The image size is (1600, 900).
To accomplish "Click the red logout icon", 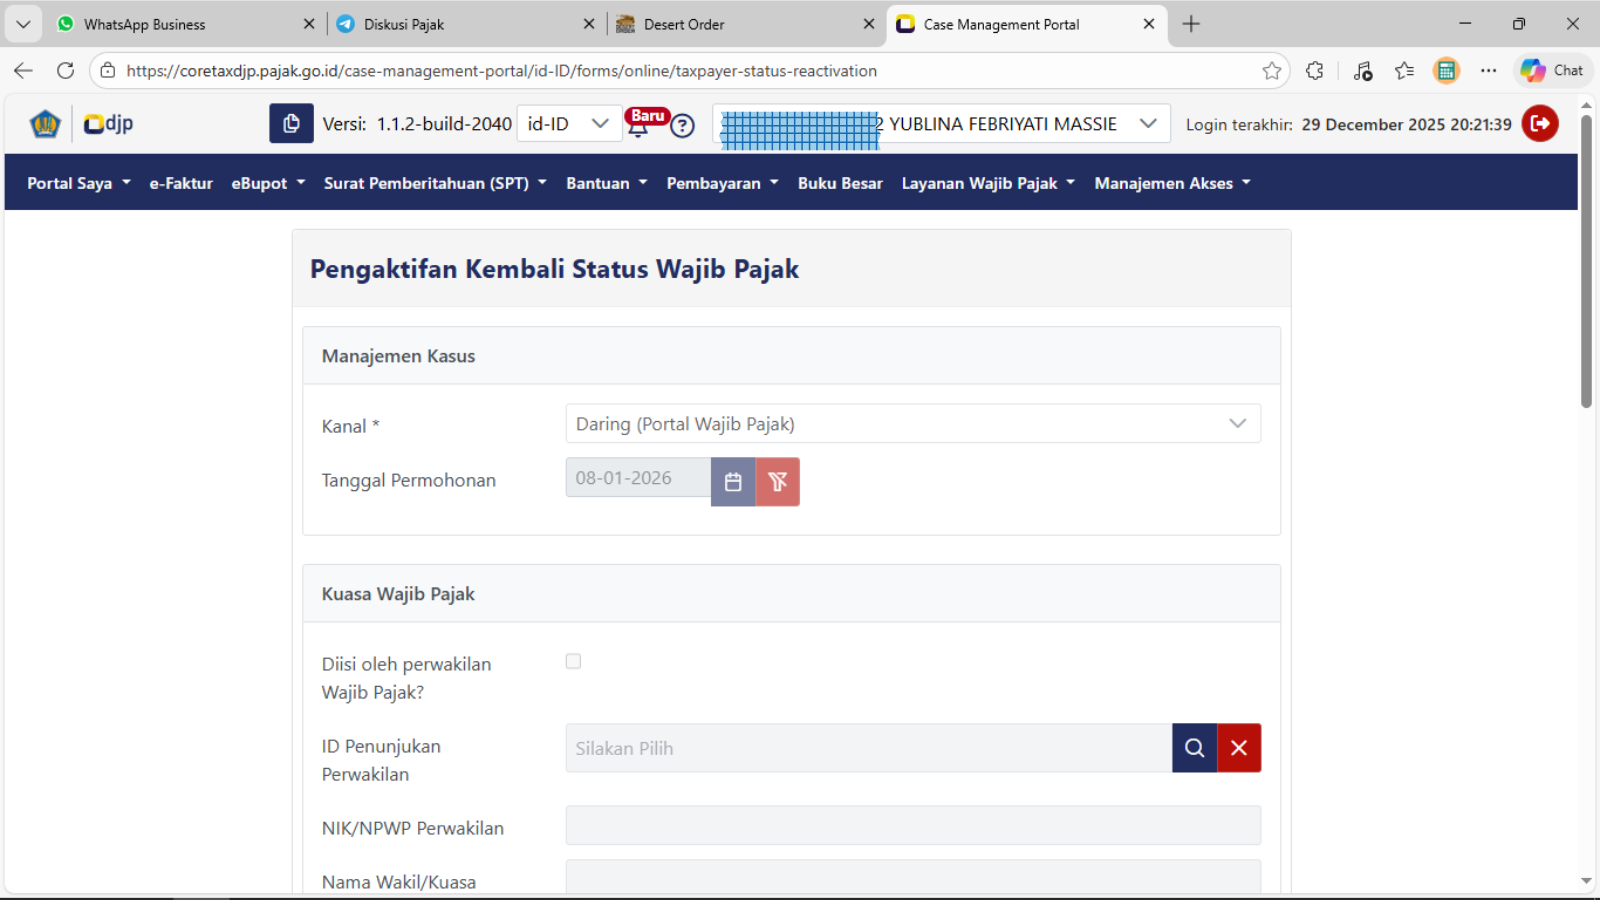I will click(1540, 124).
